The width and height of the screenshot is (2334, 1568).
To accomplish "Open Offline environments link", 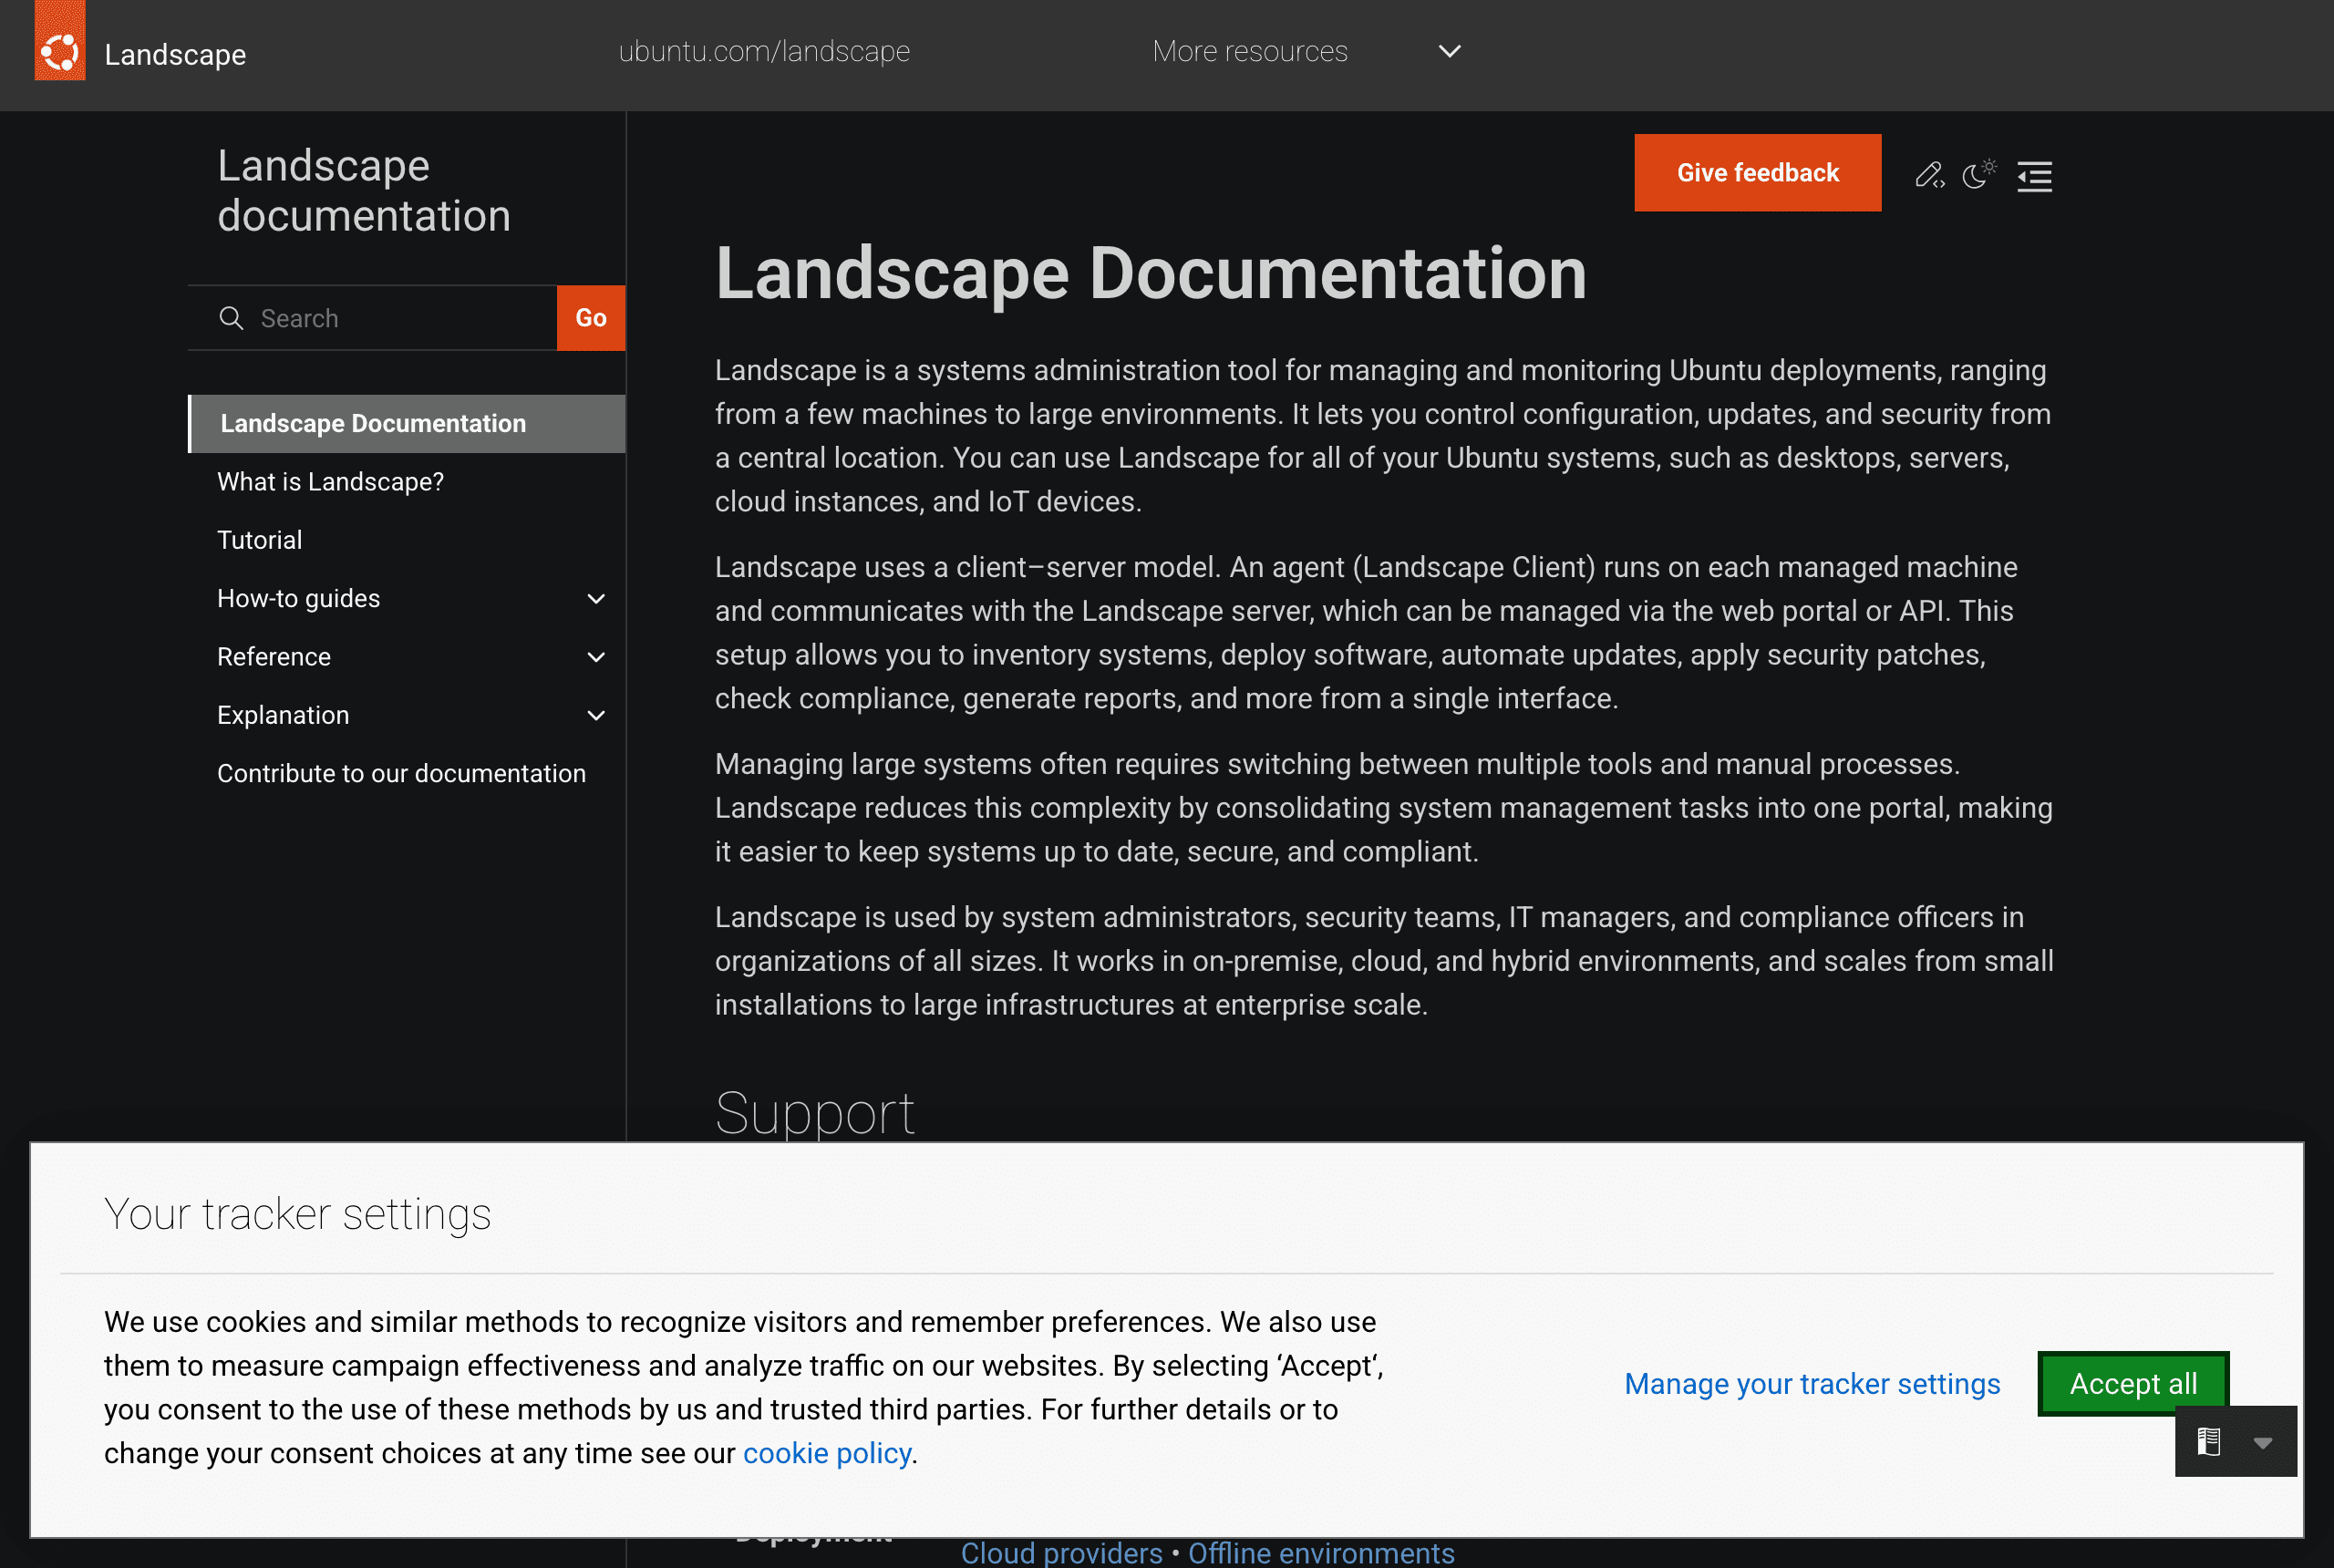I will (1321, 1553).
